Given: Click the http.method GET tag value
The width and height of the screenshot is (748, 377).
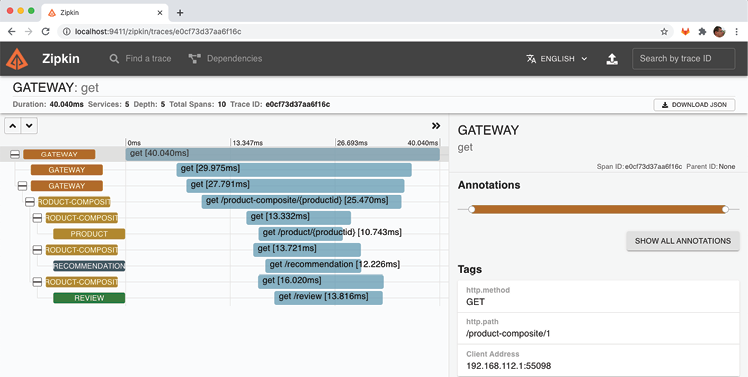Looking at the screenshot, I should pos(476,302).
